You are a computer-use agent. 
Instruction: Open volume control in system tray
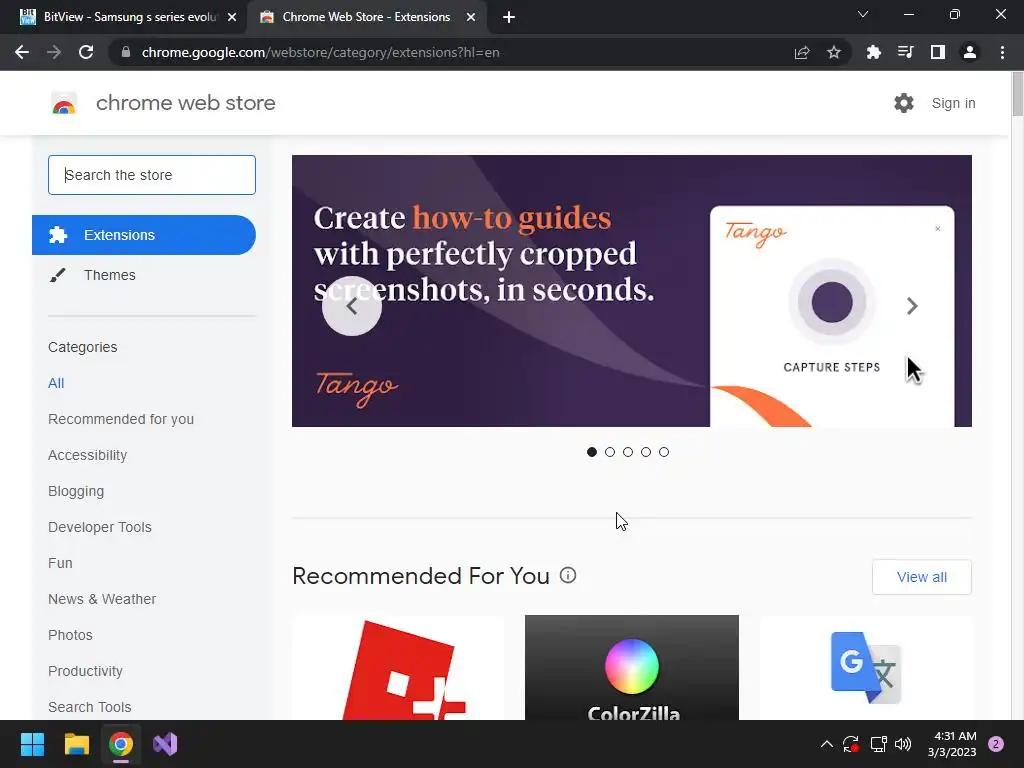(x=903, y=744)
